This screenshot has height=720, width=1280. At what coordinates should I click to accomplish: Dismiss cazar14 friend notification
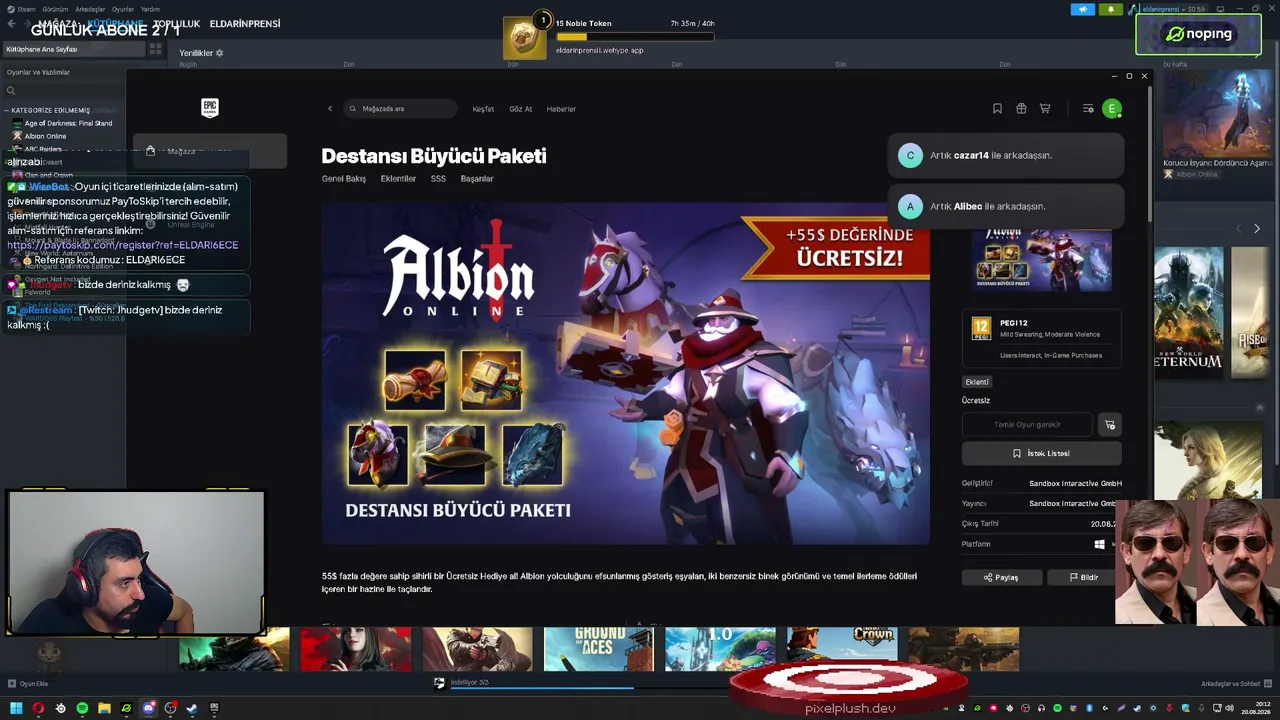(x=1006, y=156)
